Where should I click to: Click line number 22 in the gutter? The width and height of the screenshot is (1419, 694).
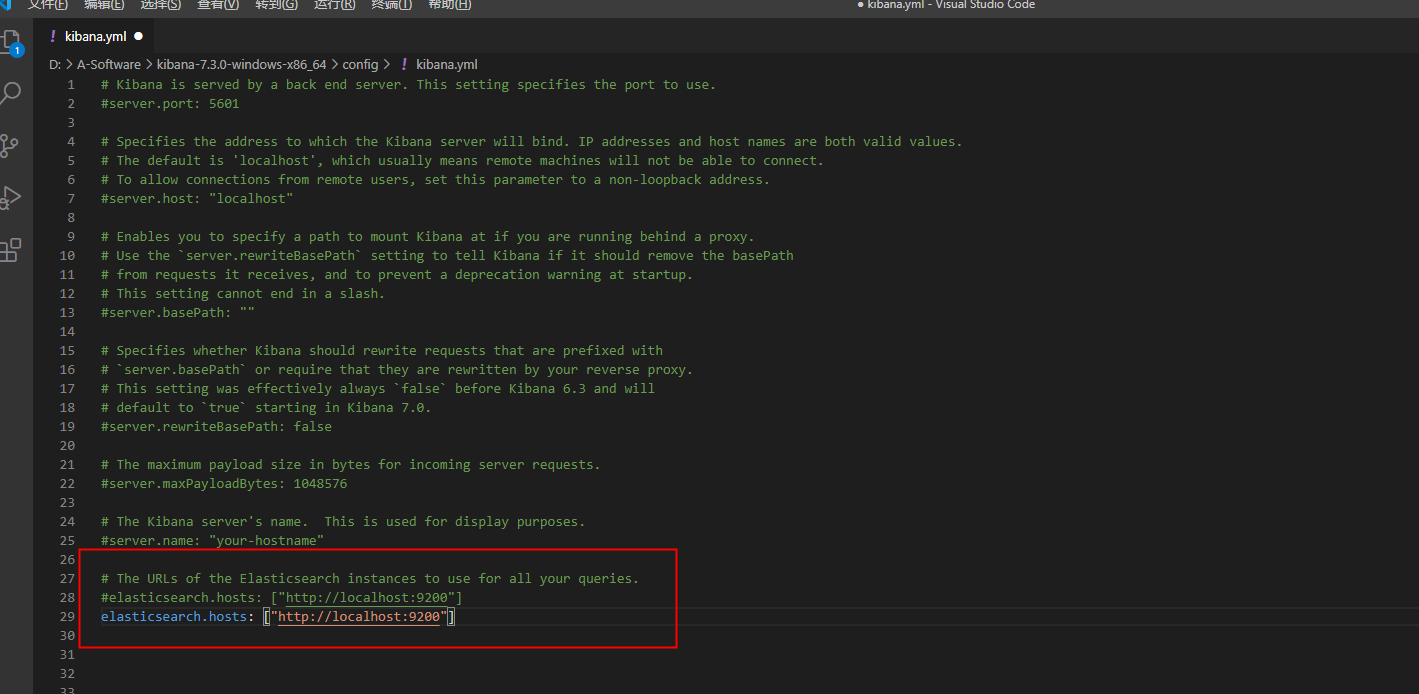67,484
